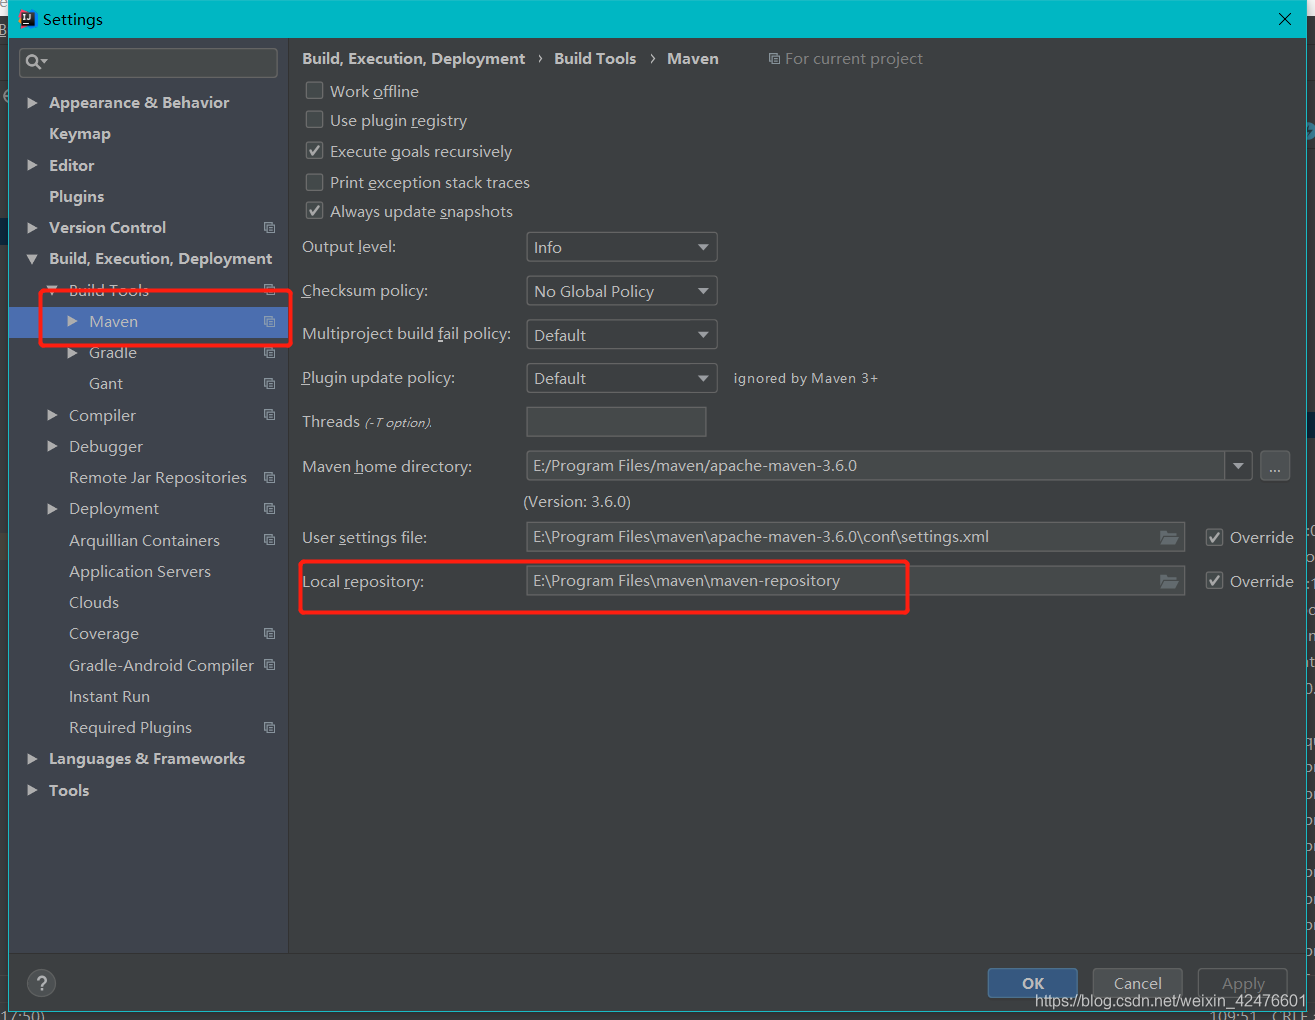This screenshot has height=1020, width=1315.
Task: Select Clouds settings page
Action: click(x=94, y=603)
